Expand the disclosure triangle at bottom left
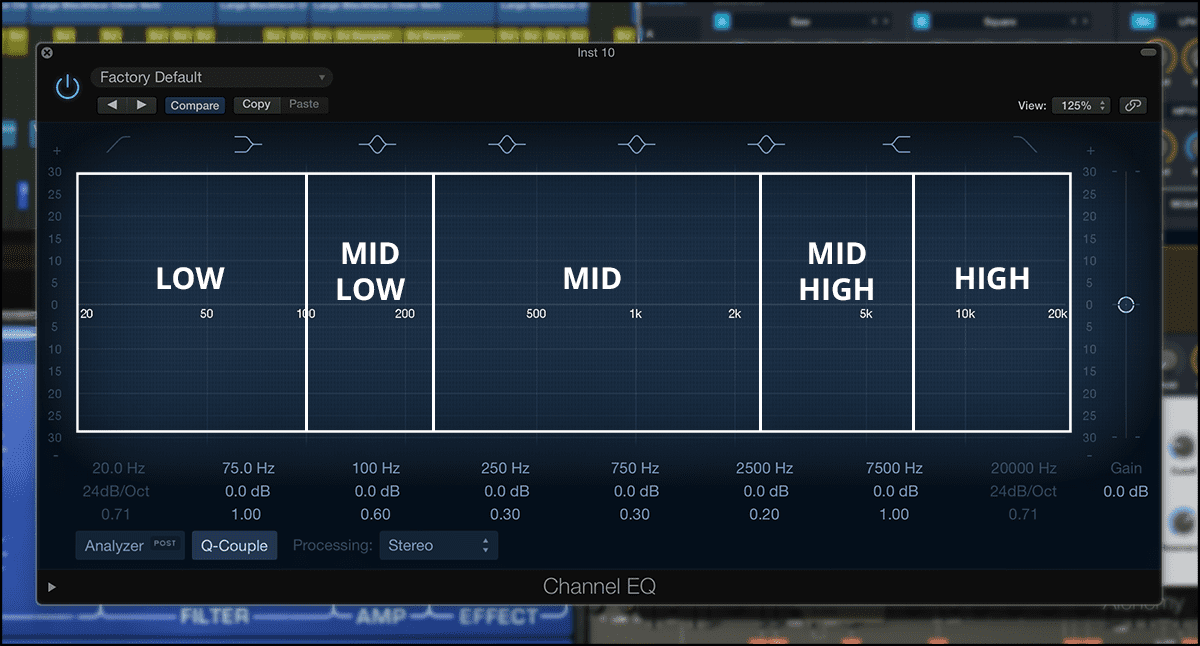Viewport: 1200px width, 646px height. click(52, 587)
